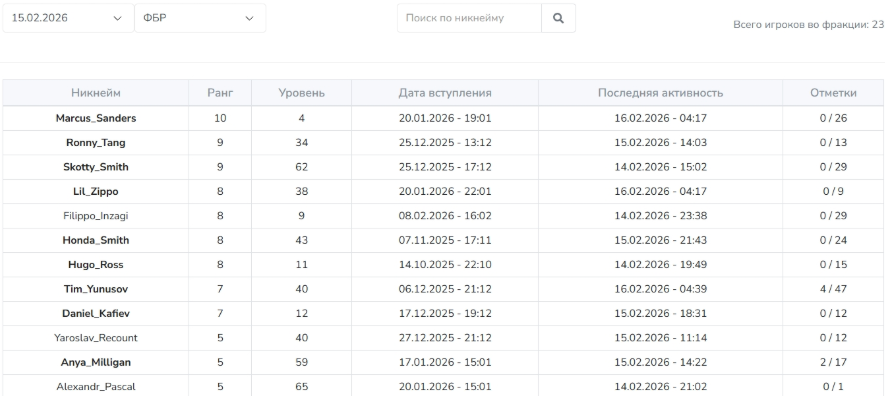Click join date 20.01.2026 - 15:01
The image size is (888, 411).
click(x=445, y=387)
